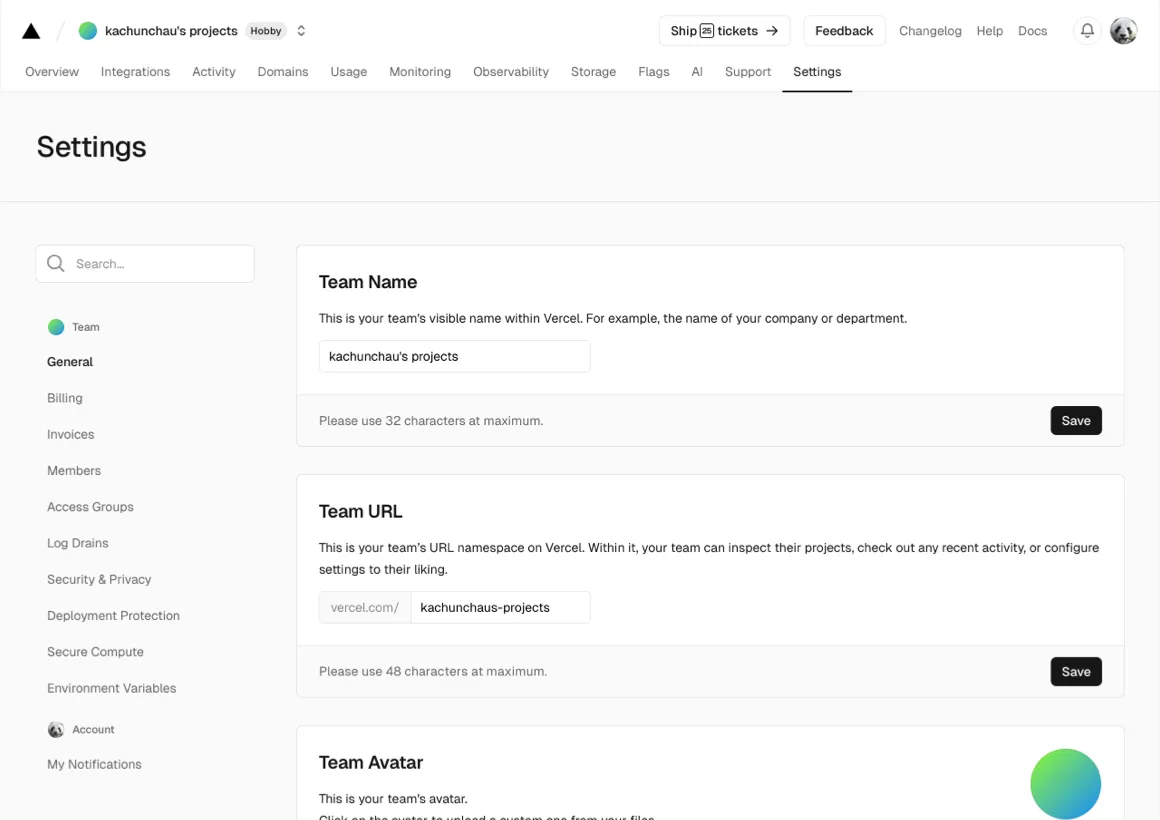
Task: Click the Team Name input field
Action: click(x=454, y=356)
